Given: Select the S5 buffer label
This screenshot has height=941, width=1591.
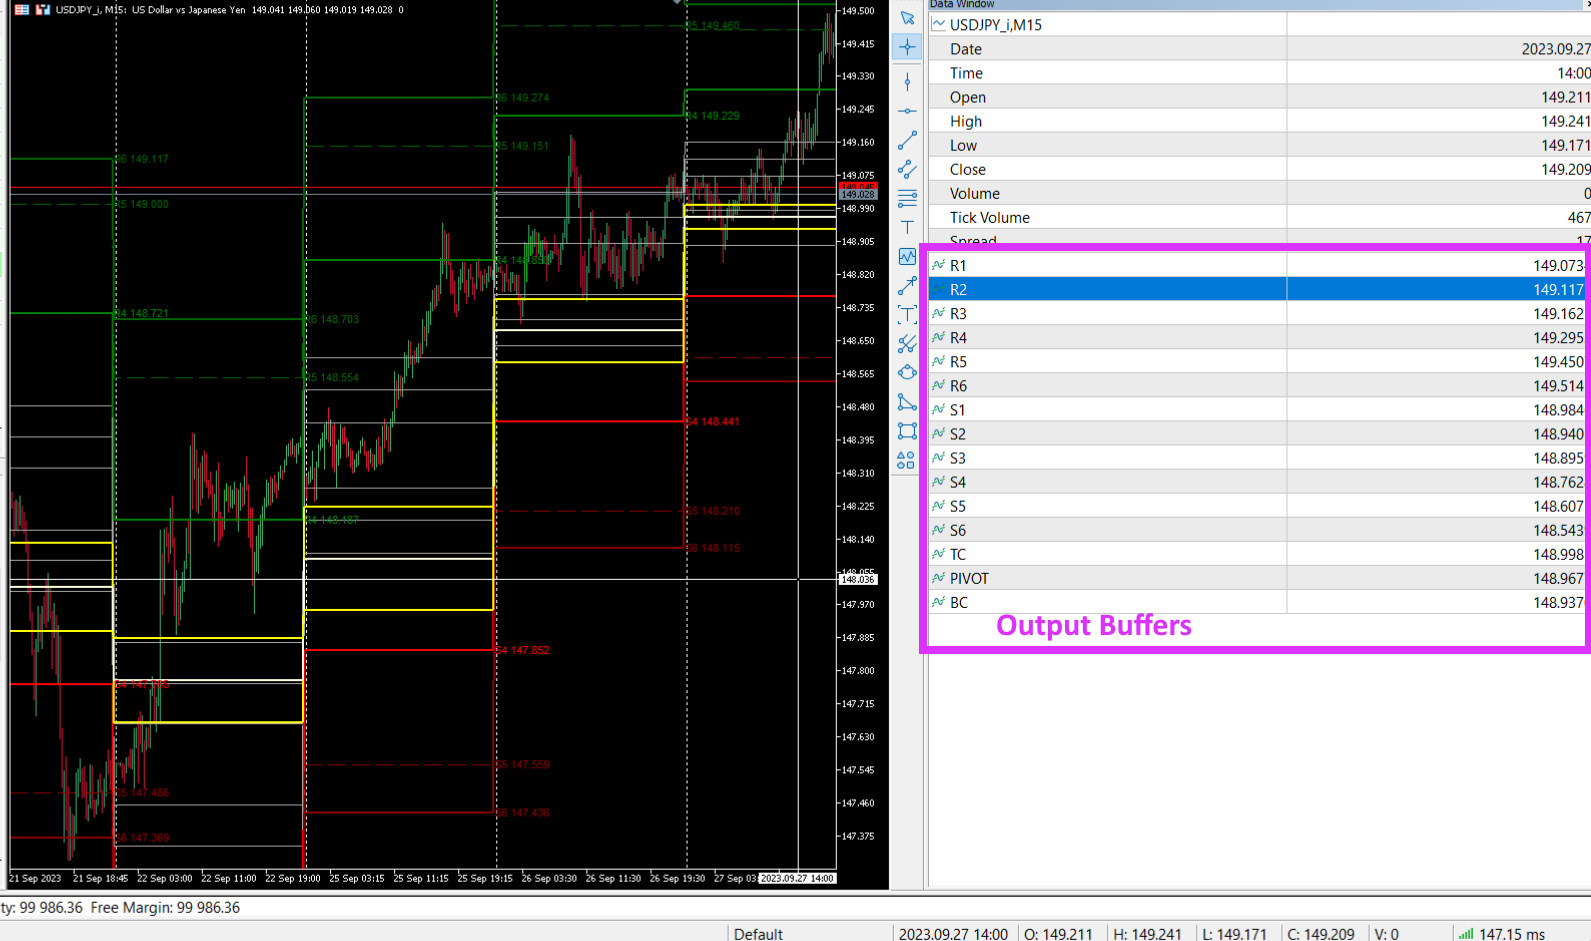Looking at the screenshot, I should click(957, 506).
